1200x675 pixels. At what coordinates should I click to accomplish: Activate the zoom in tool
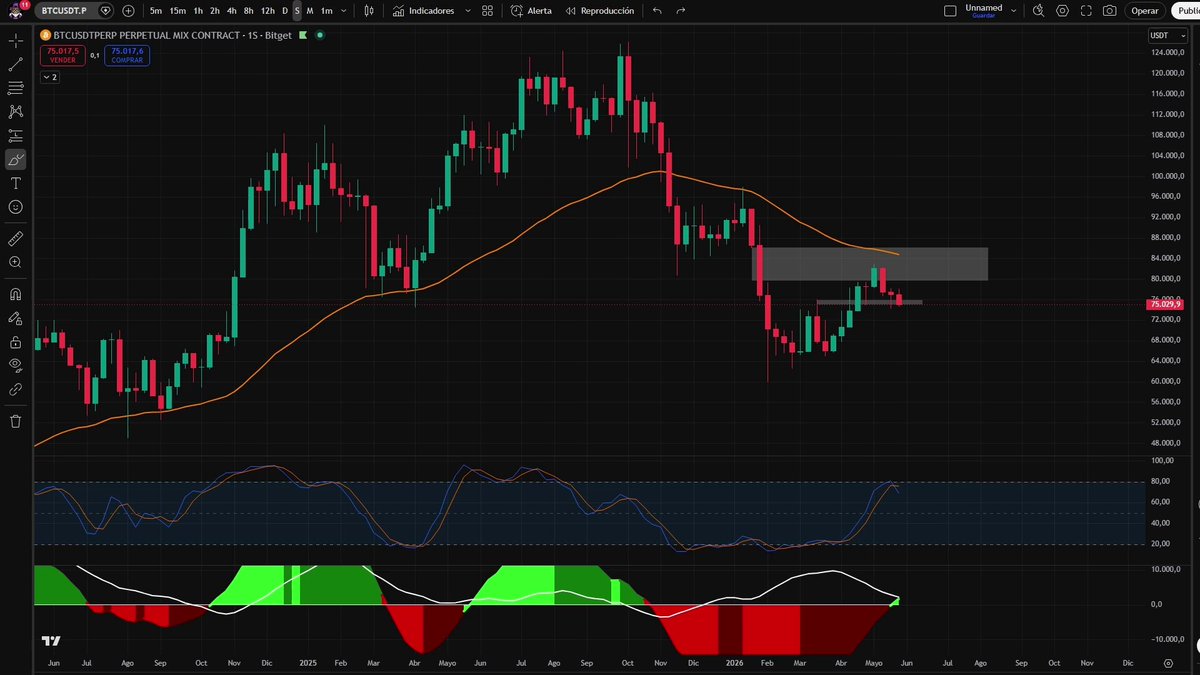click(x=16, y=262)
